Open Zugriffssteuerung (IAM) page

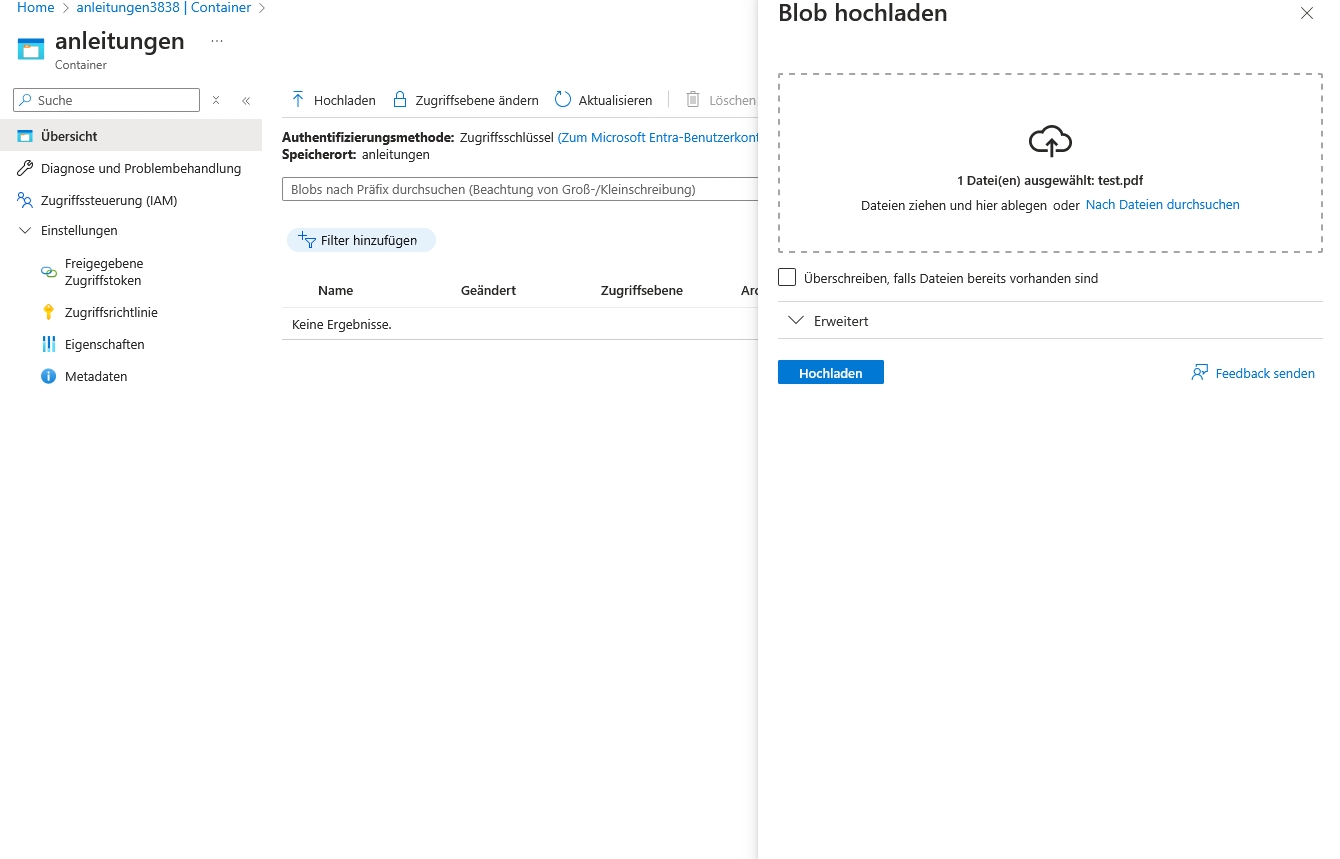tap(108, 200)
